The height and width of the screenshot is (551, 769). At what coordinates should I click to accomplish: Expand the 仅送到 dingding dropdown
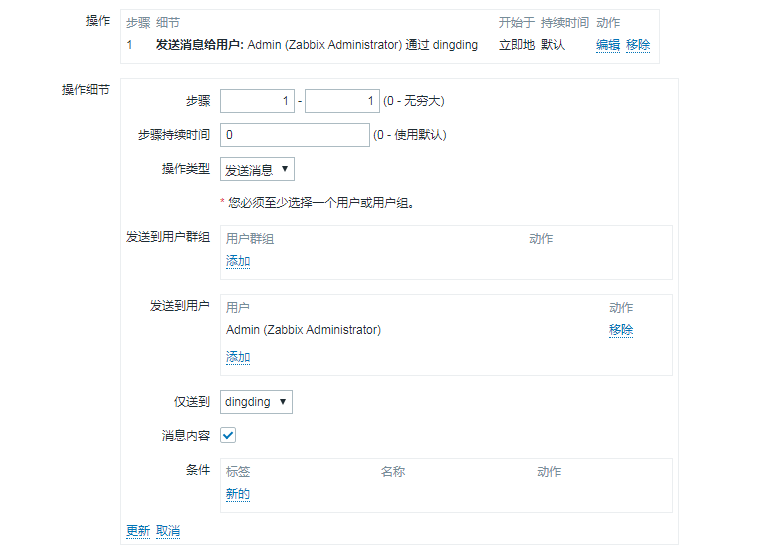pos(256,402)
